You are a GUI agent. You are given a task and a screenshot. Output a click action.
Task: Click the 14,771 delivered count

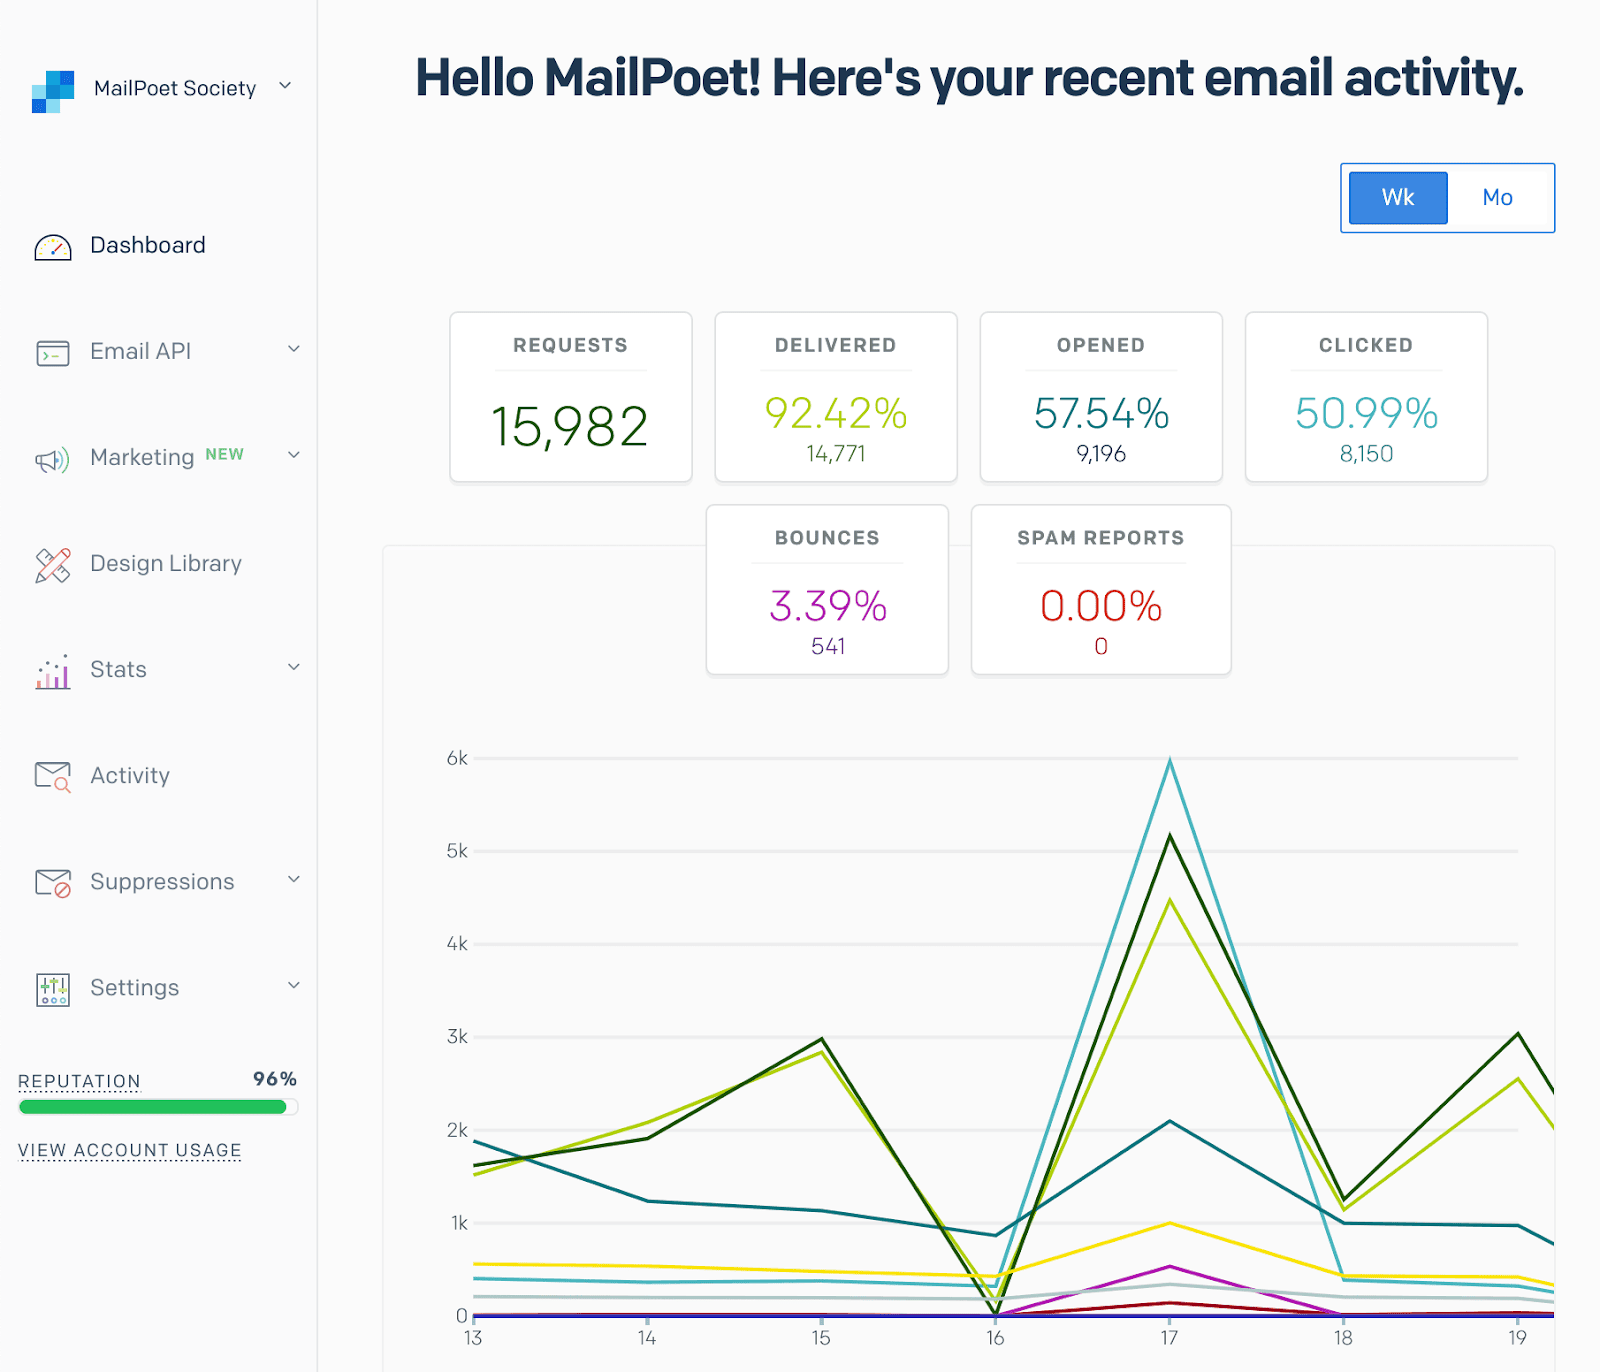tap(836, 454)
